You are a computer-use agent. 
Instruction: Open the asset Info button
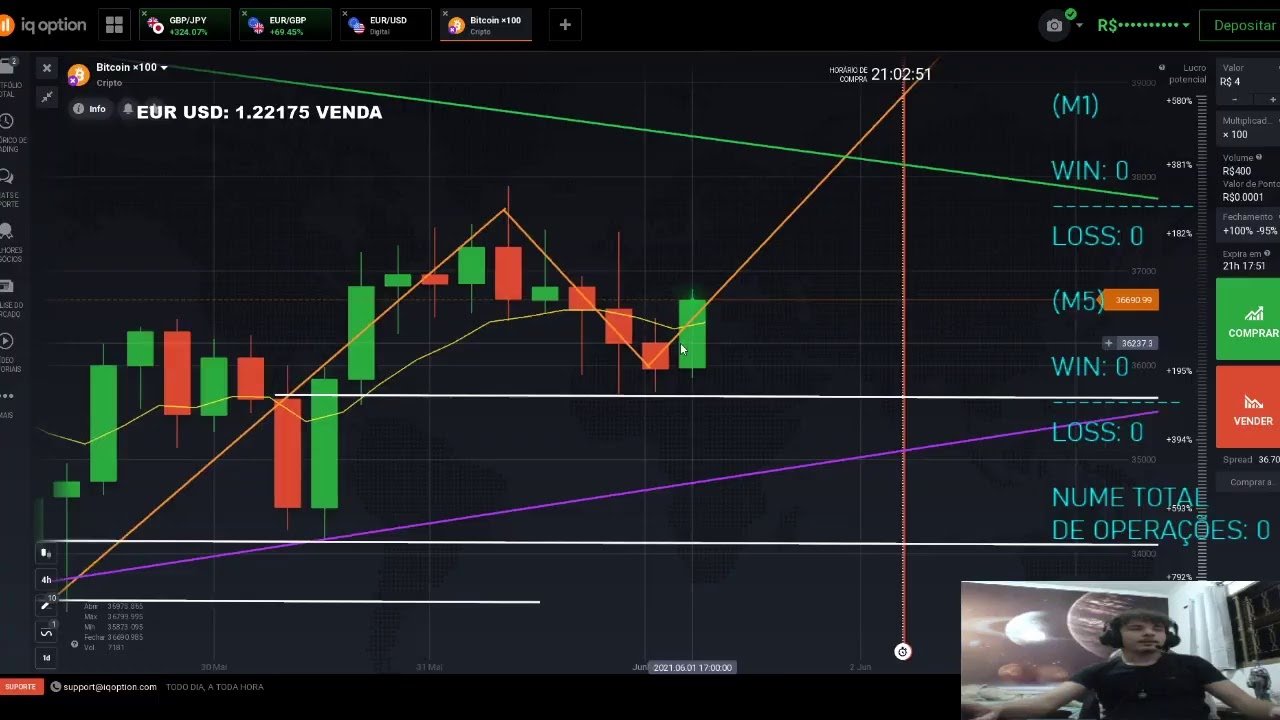pyautogui.click(x=90, y=109)
